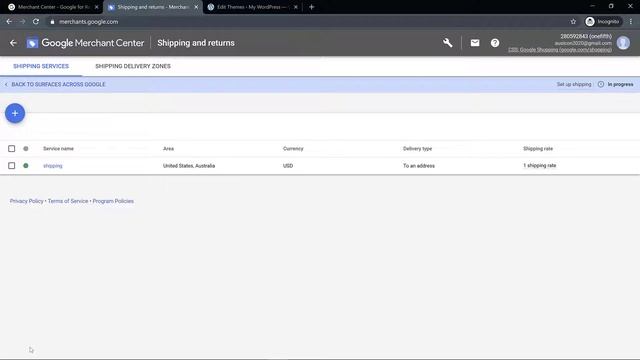The image size is (640, 360).
Task: Click the Google Shopping account link
Action: point(560,50)
